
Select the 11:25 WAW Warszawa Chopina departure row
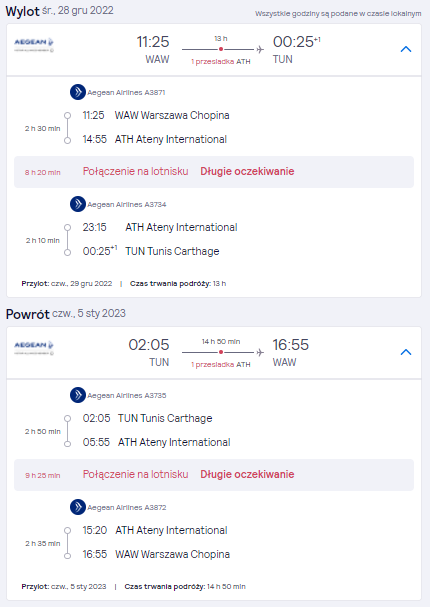[x=156, y=115]
